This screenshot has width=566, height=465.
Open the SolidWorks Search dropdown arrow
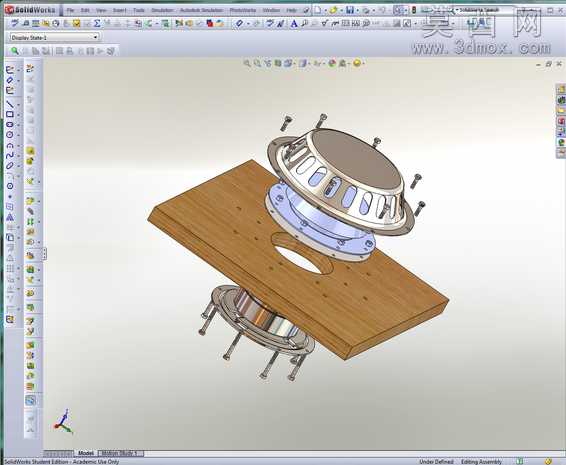coord(457,10)
